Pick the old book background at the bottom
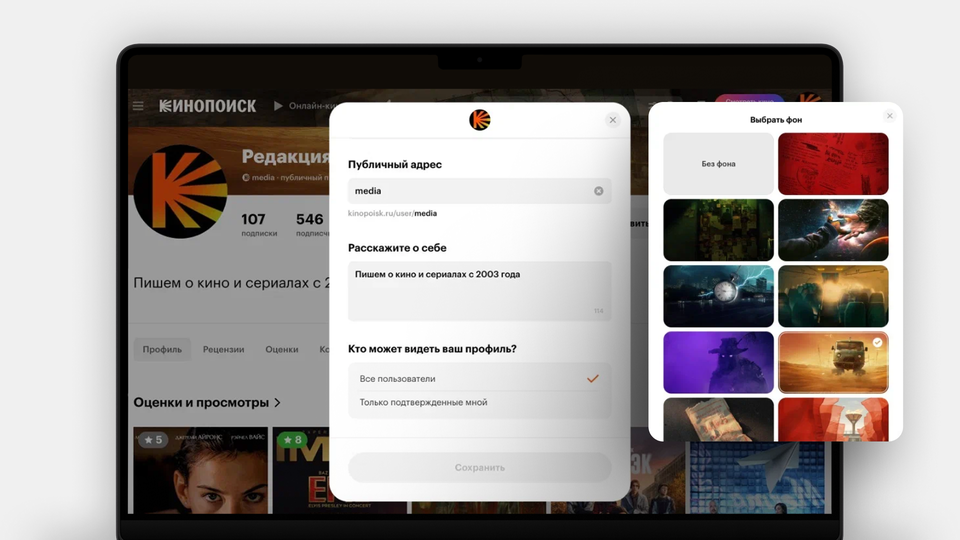The width and height of the screenshot is (960, 540). click(718, 420)
